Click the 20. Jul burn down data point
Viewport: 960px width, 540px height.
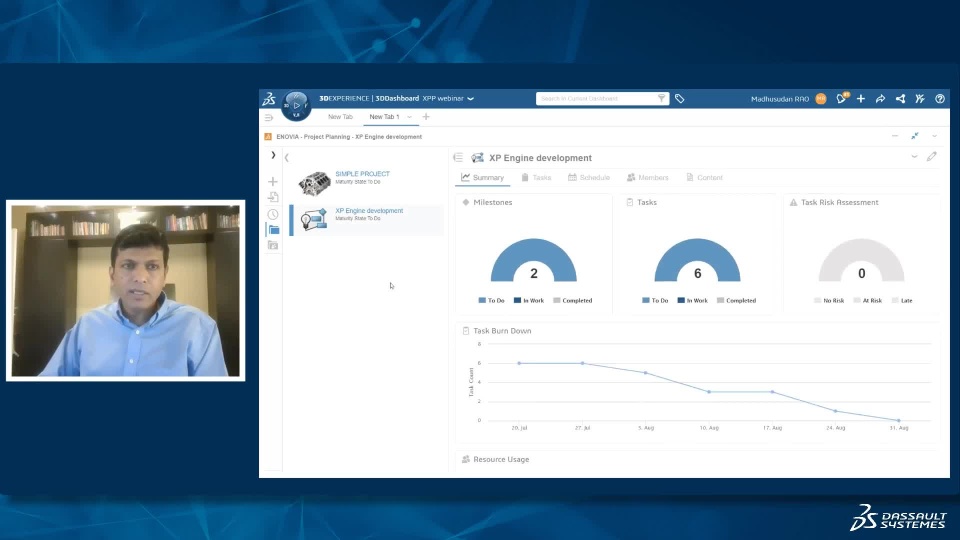coord(519,363)
